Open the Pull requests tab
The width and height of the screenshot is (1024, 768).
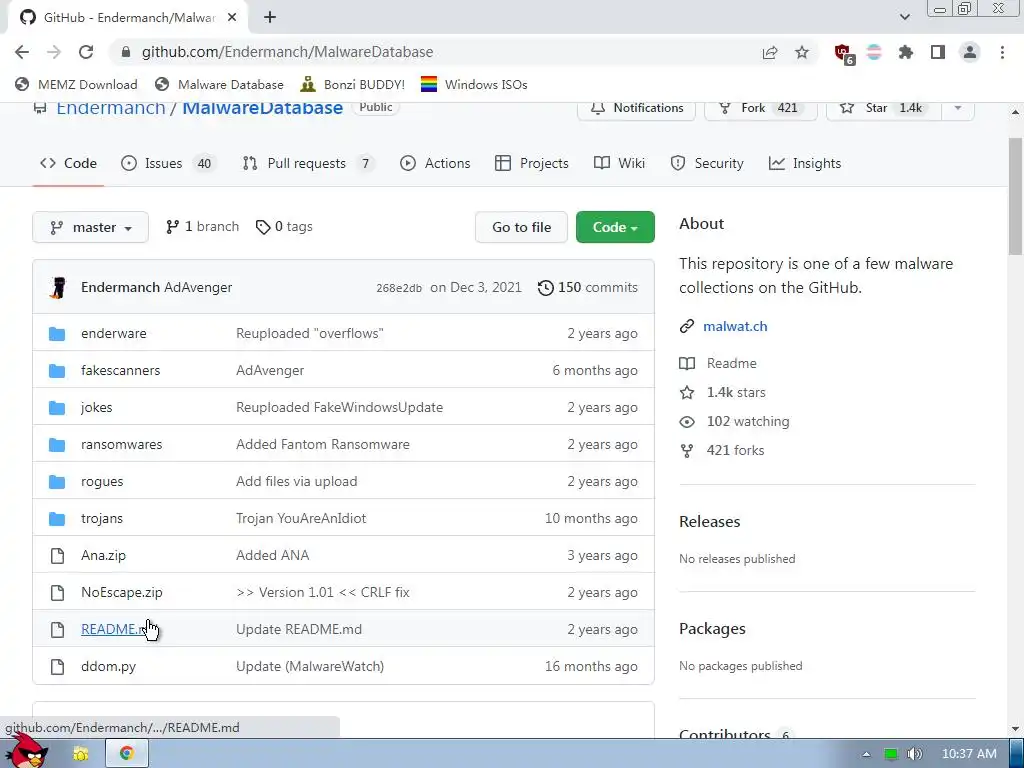(x=308, y=163)
